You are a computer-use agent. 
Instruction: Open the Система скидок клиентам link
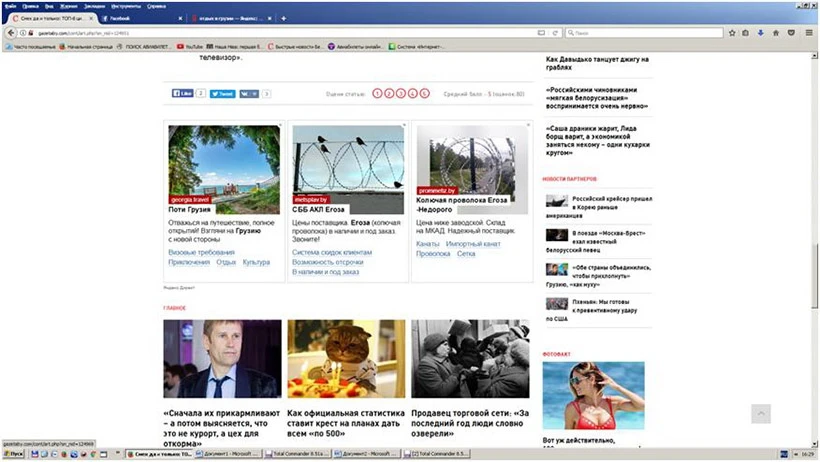coord(332,252)
